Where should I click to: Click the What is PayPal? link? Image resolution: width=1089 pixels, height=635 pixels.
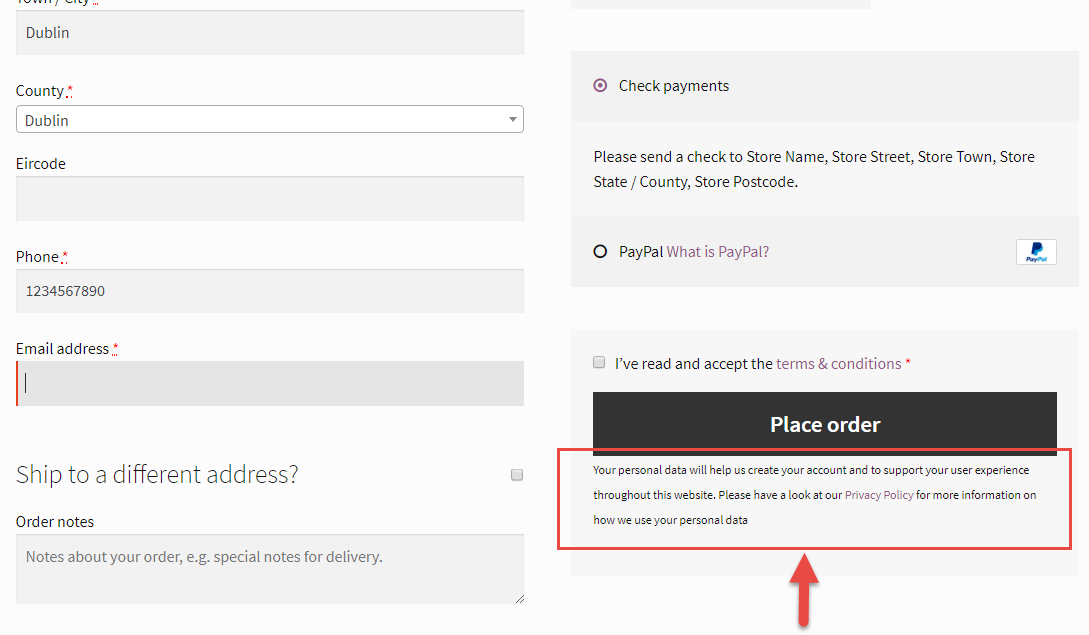coord(718,251)
